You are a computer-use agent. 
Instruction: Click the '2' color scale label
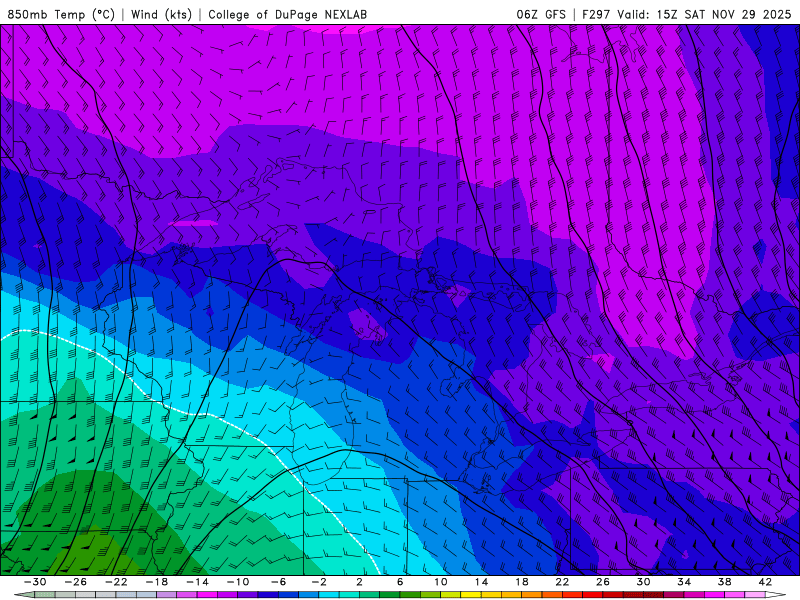click(x=360, y=582)
